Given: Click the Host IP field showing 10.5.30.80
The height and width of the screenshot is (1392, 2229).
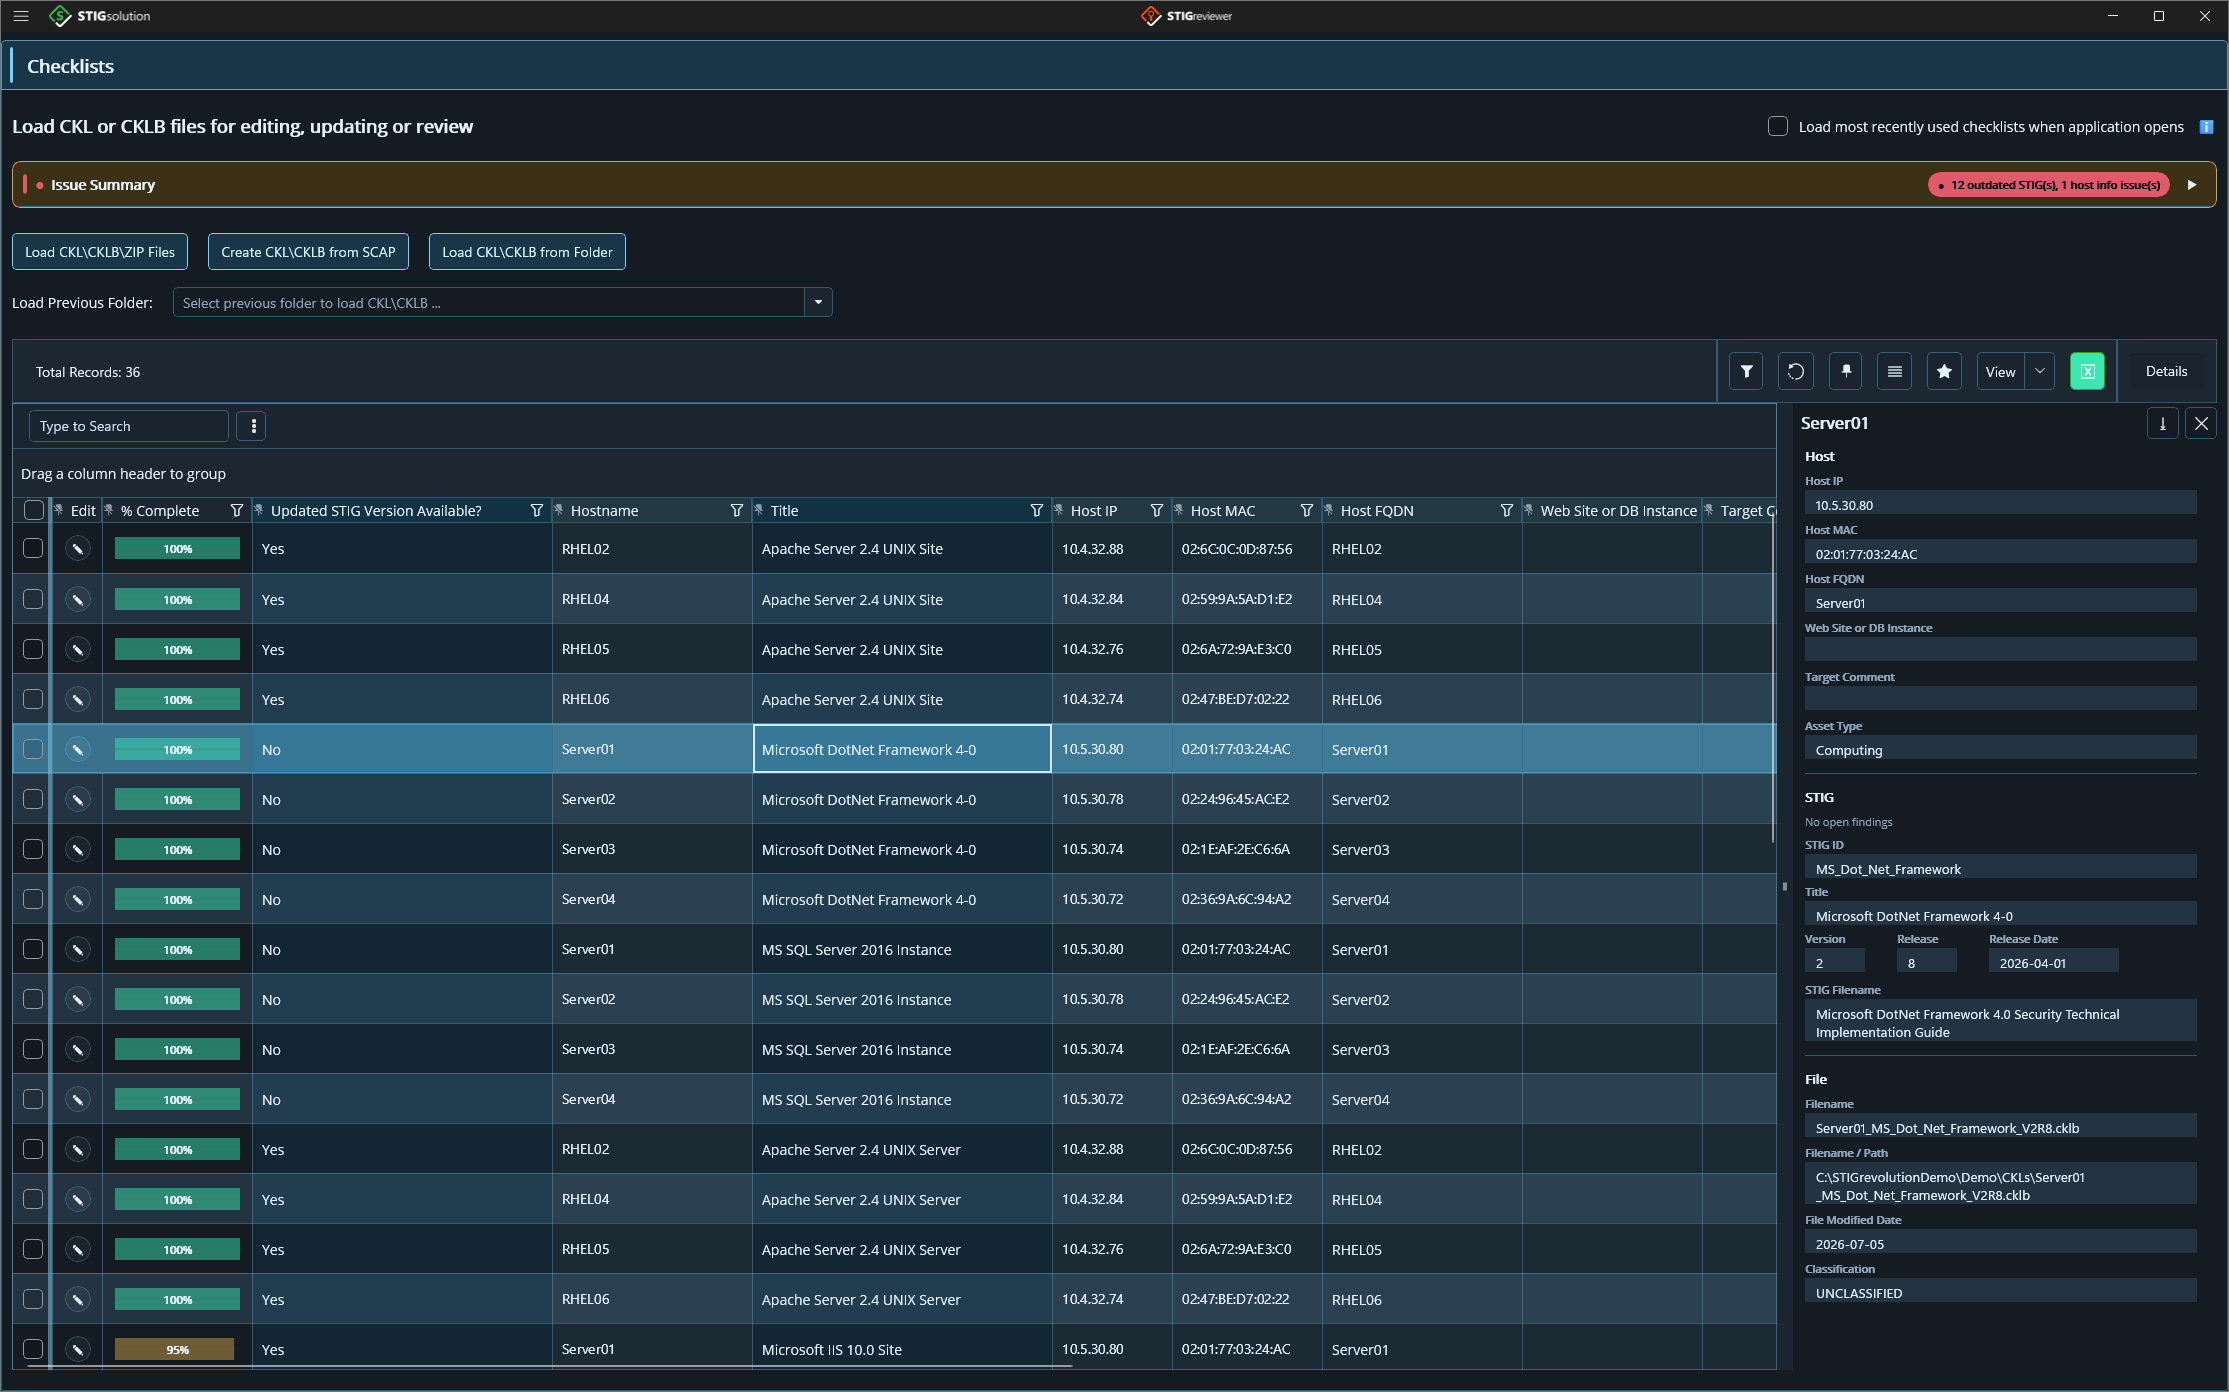Looking at the screenshot, I should click(x=2000, y=505).
